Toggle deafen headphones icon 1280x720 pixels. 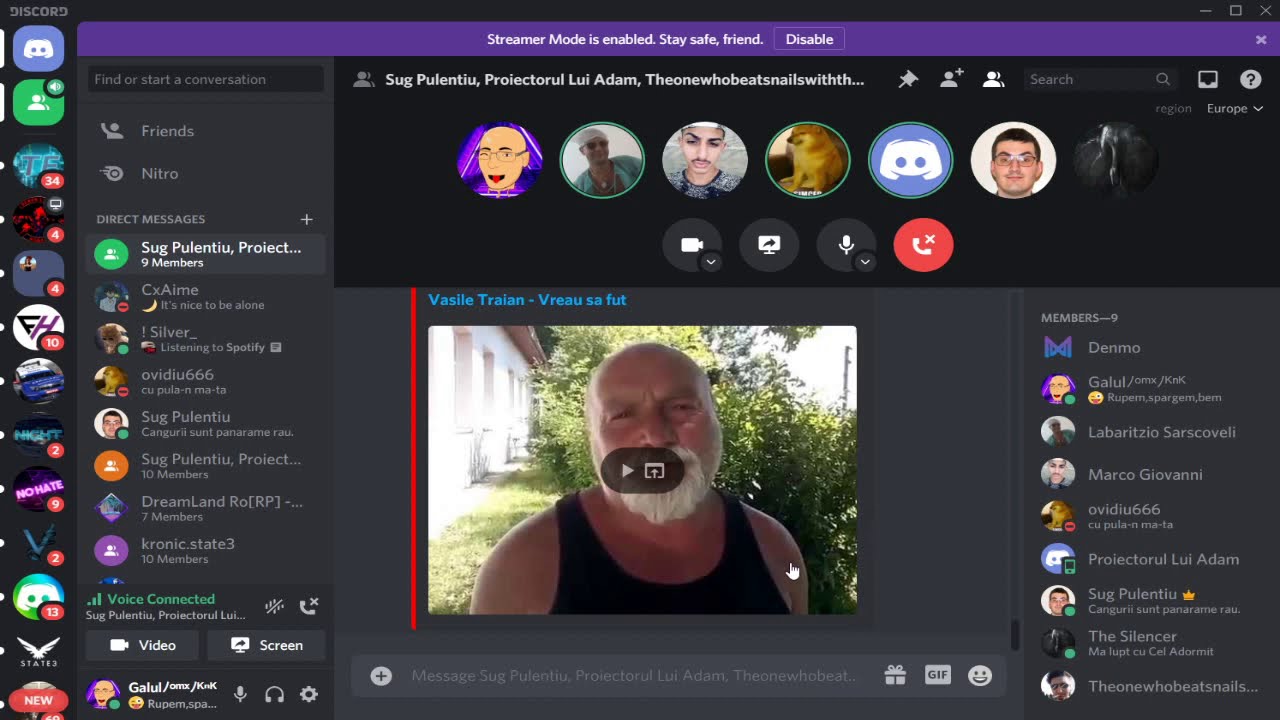(275, 694)
